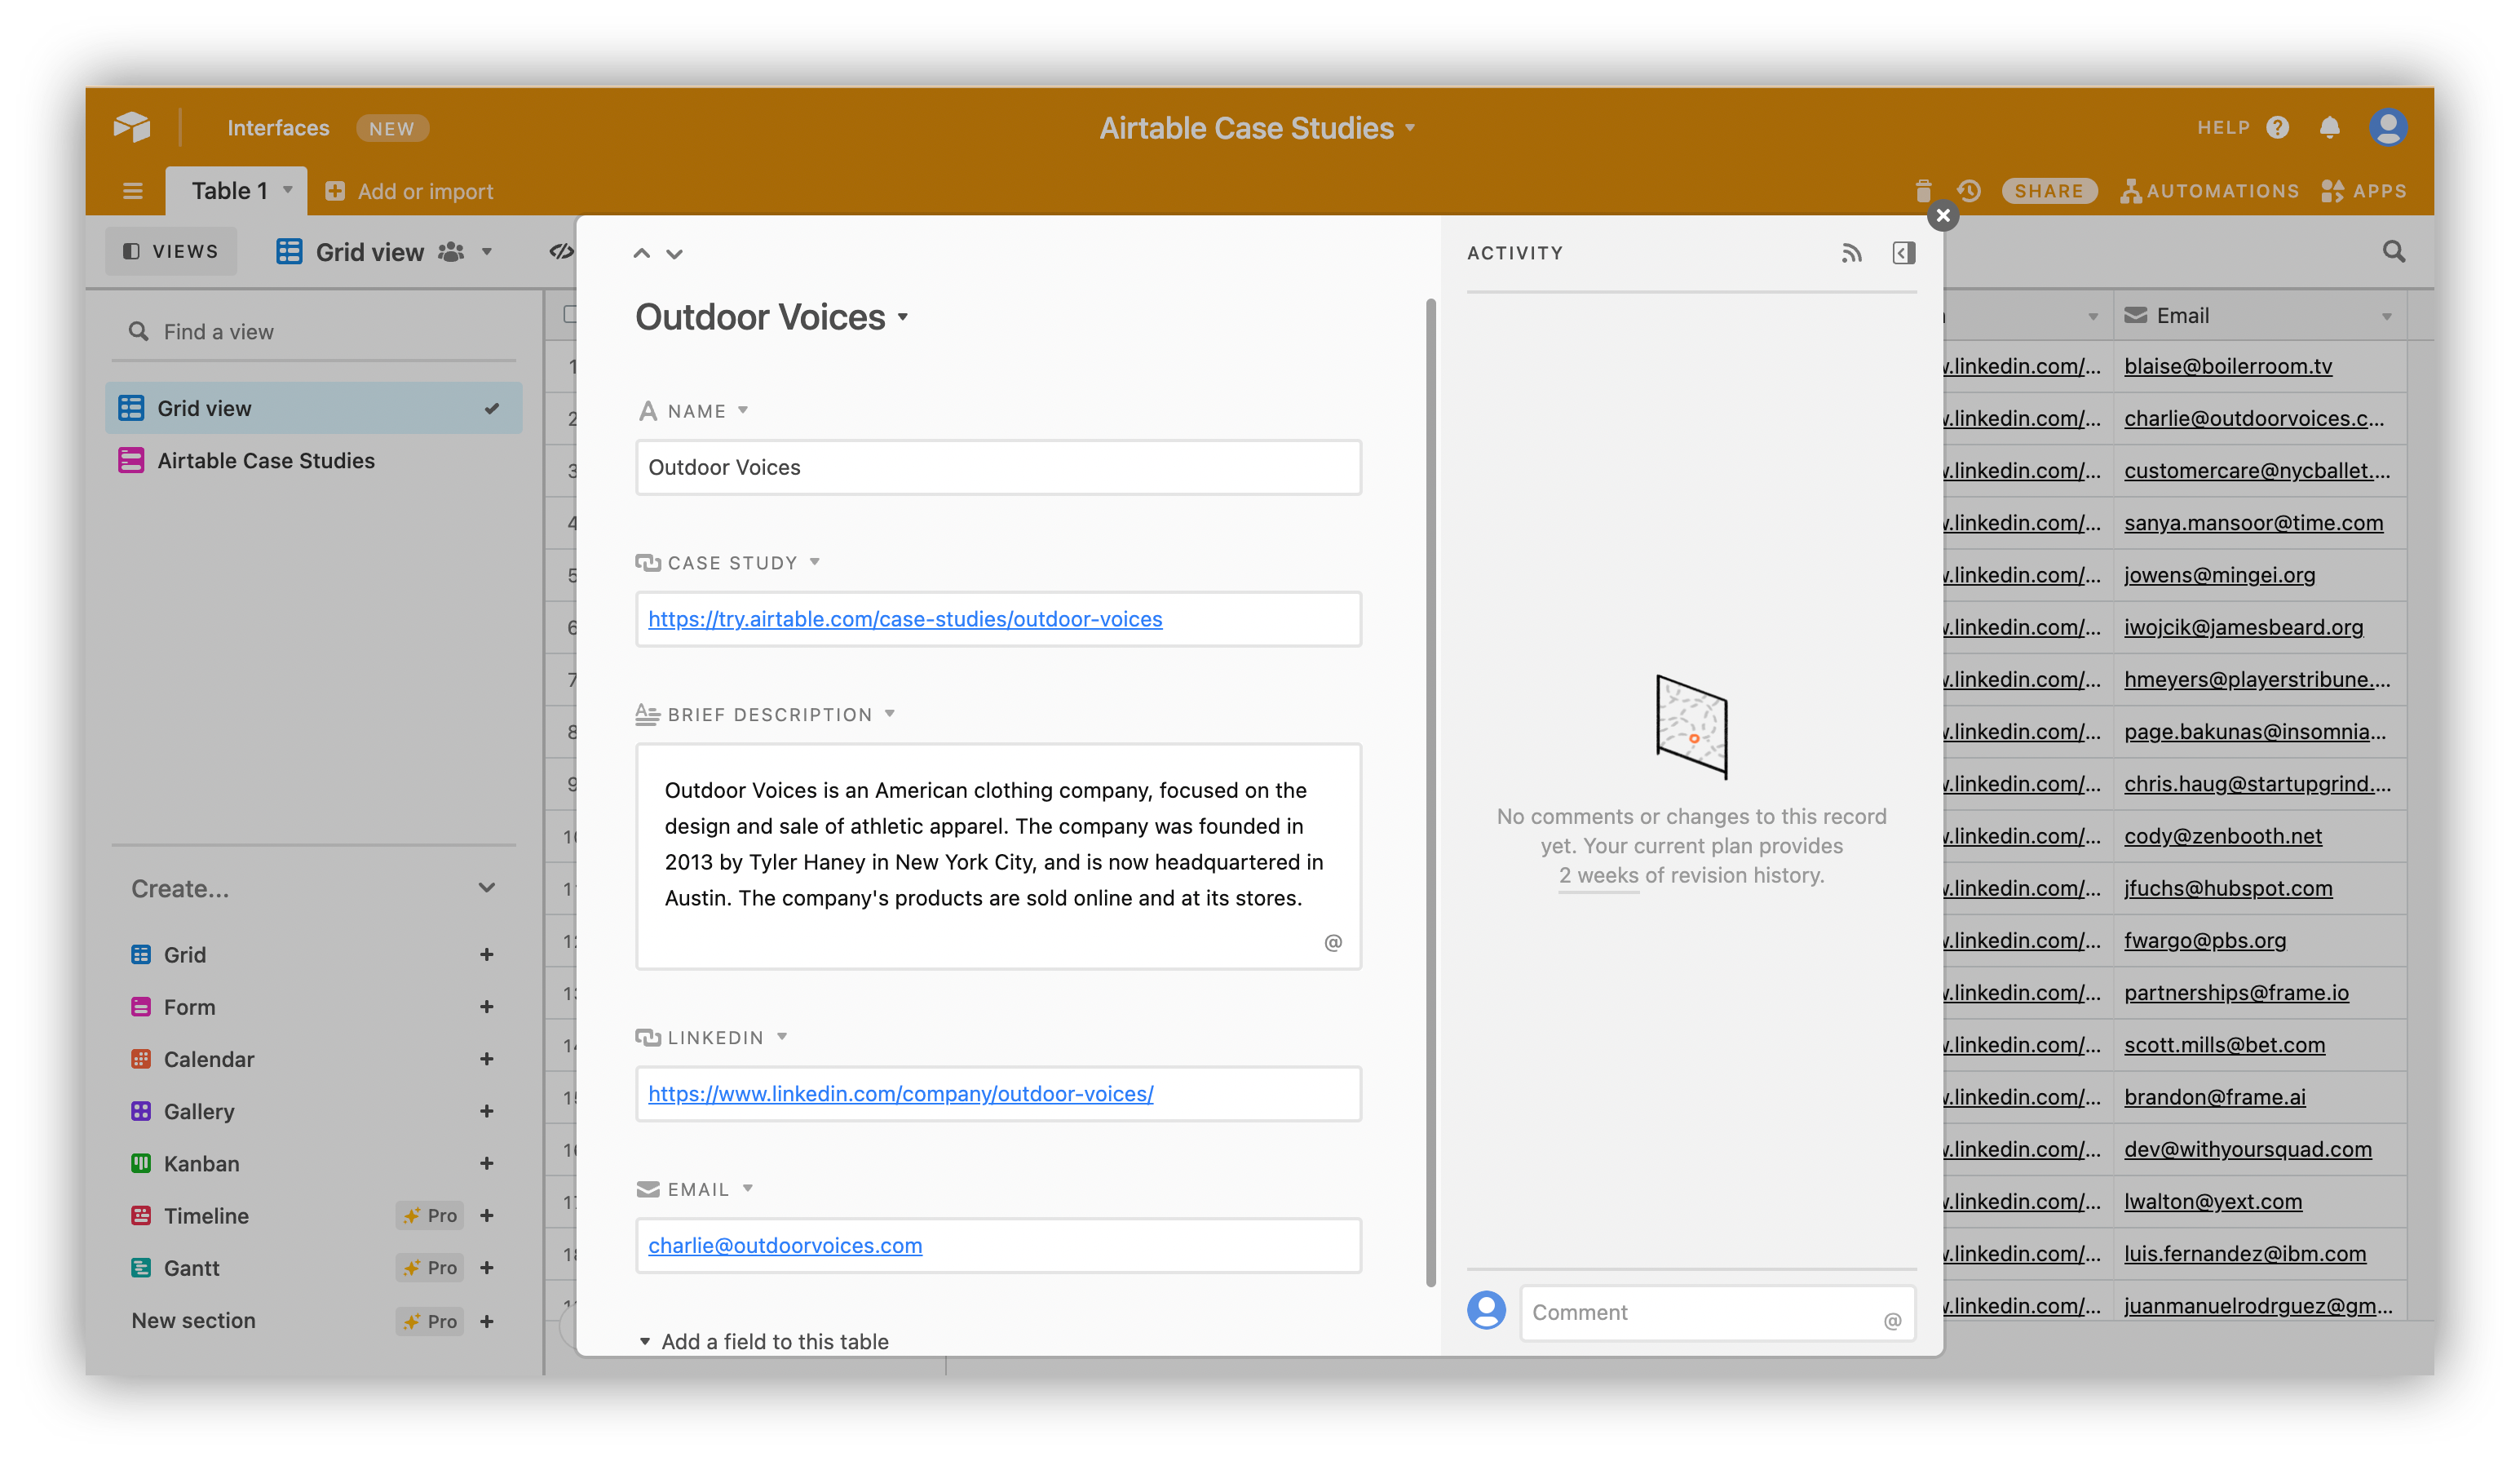The image size is (2520, 1461).
Task: Click the blaise@boilerroom.tv email cell
Action: (2259, 366)
